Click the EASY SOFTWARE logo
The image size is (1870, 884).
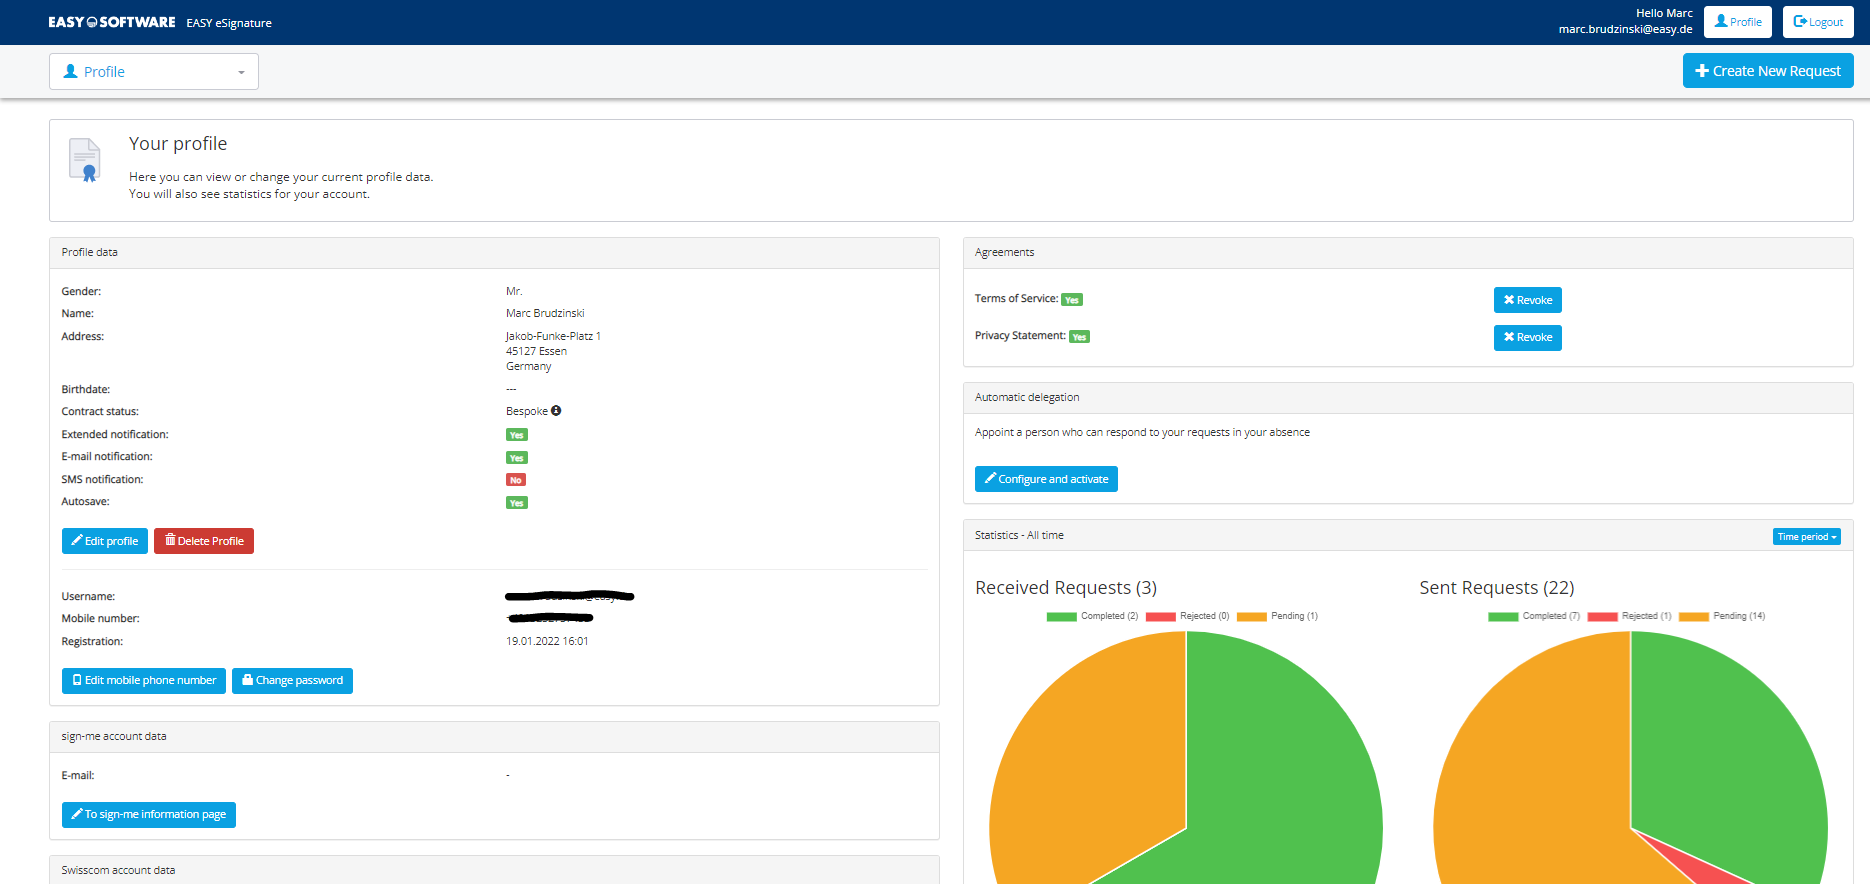[112, 22]
